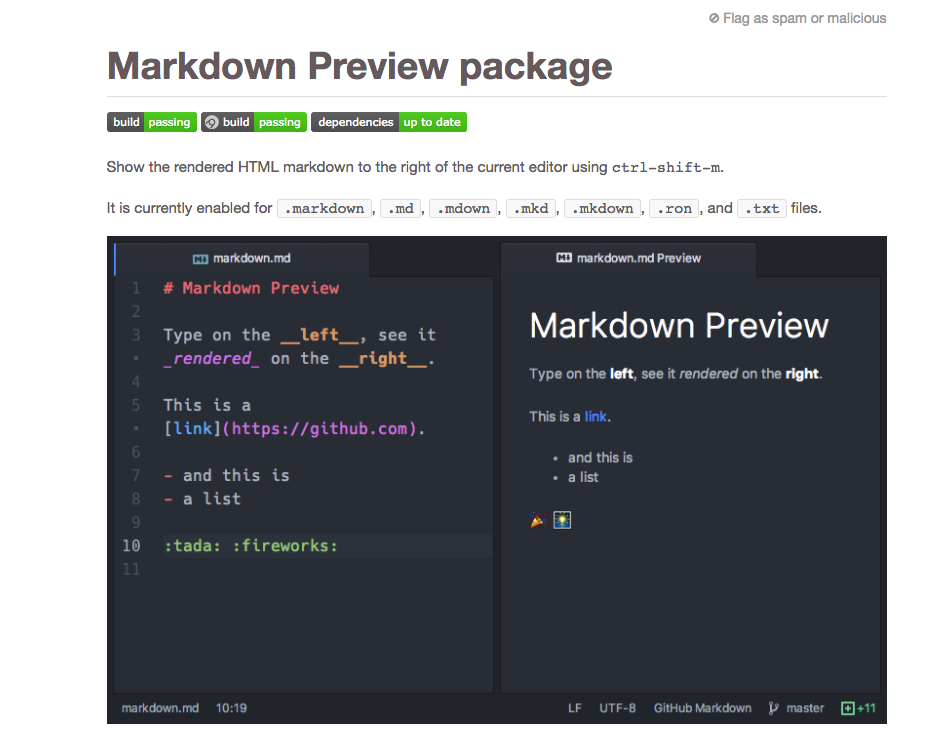Click the LF line ending selector
The image size is (928, 741).
[575, 708]
